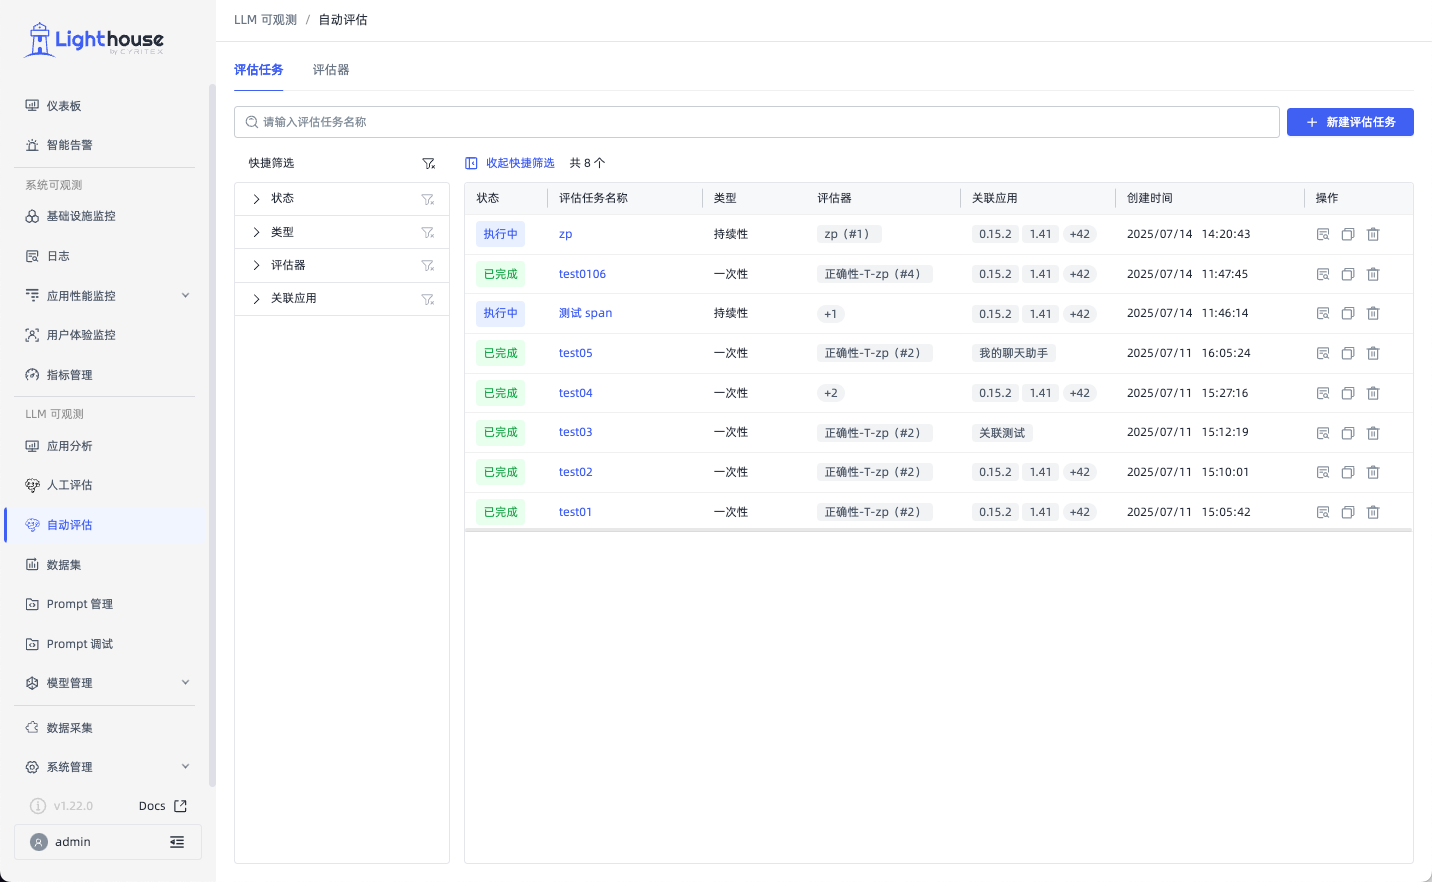Delete the test02 task
Image resolution: width=1432 pixels, height=882 pixels.
coord(1373,472)
